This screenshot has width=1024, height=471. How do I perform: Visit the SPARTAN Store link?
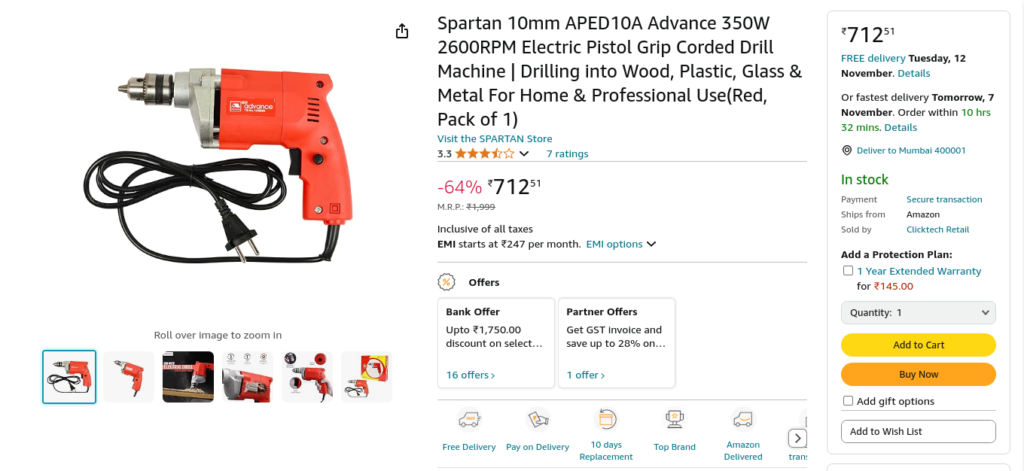click(x=494, y=138)
